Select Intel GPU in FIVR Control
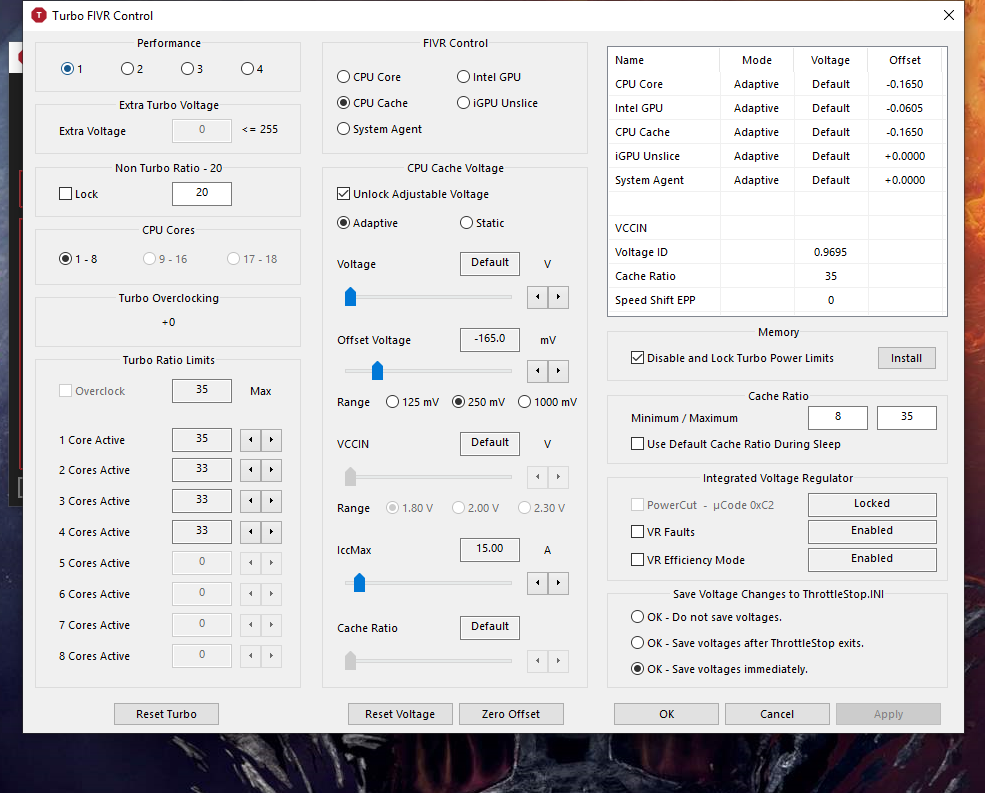985x793 pixels. [489, 77]
